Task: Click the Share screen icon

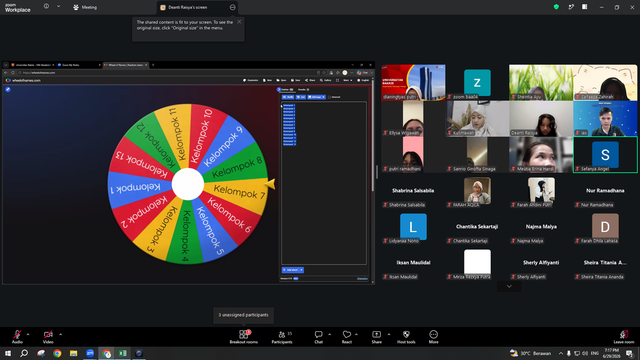Action: [x=376, y=335]
